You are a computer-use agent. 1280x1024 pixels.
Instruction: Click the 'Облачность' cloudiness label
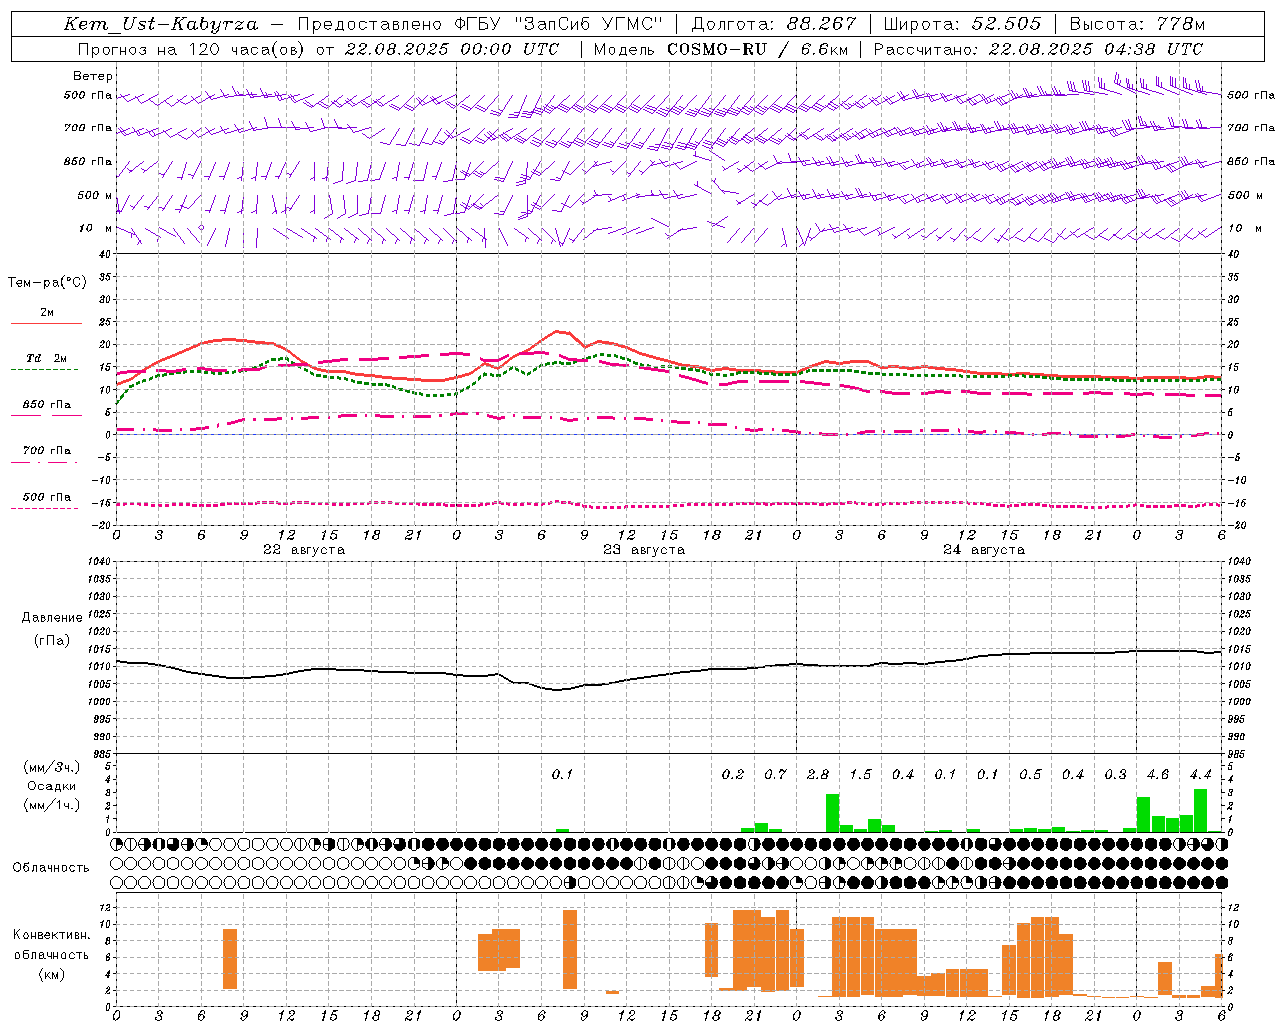51,868
